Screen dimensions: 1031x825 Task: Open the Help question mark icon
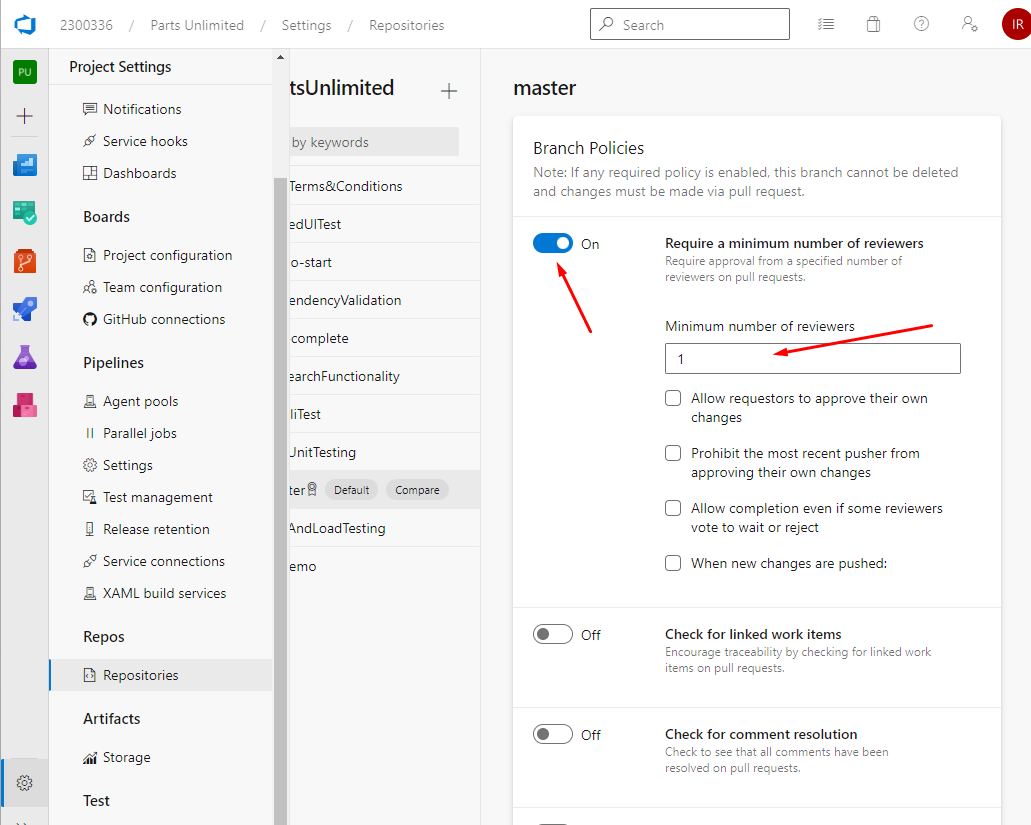[x=921, y=24]
